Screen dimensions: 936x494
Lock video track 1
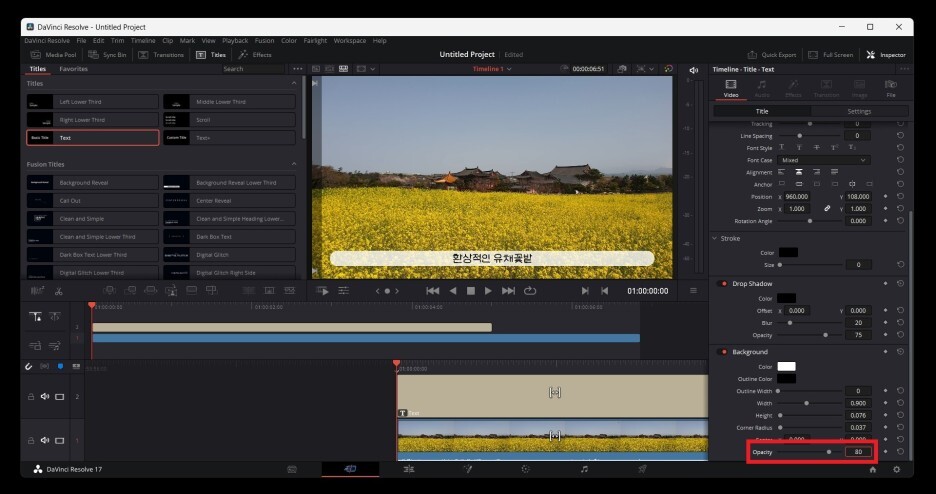[x=31, y=440]
